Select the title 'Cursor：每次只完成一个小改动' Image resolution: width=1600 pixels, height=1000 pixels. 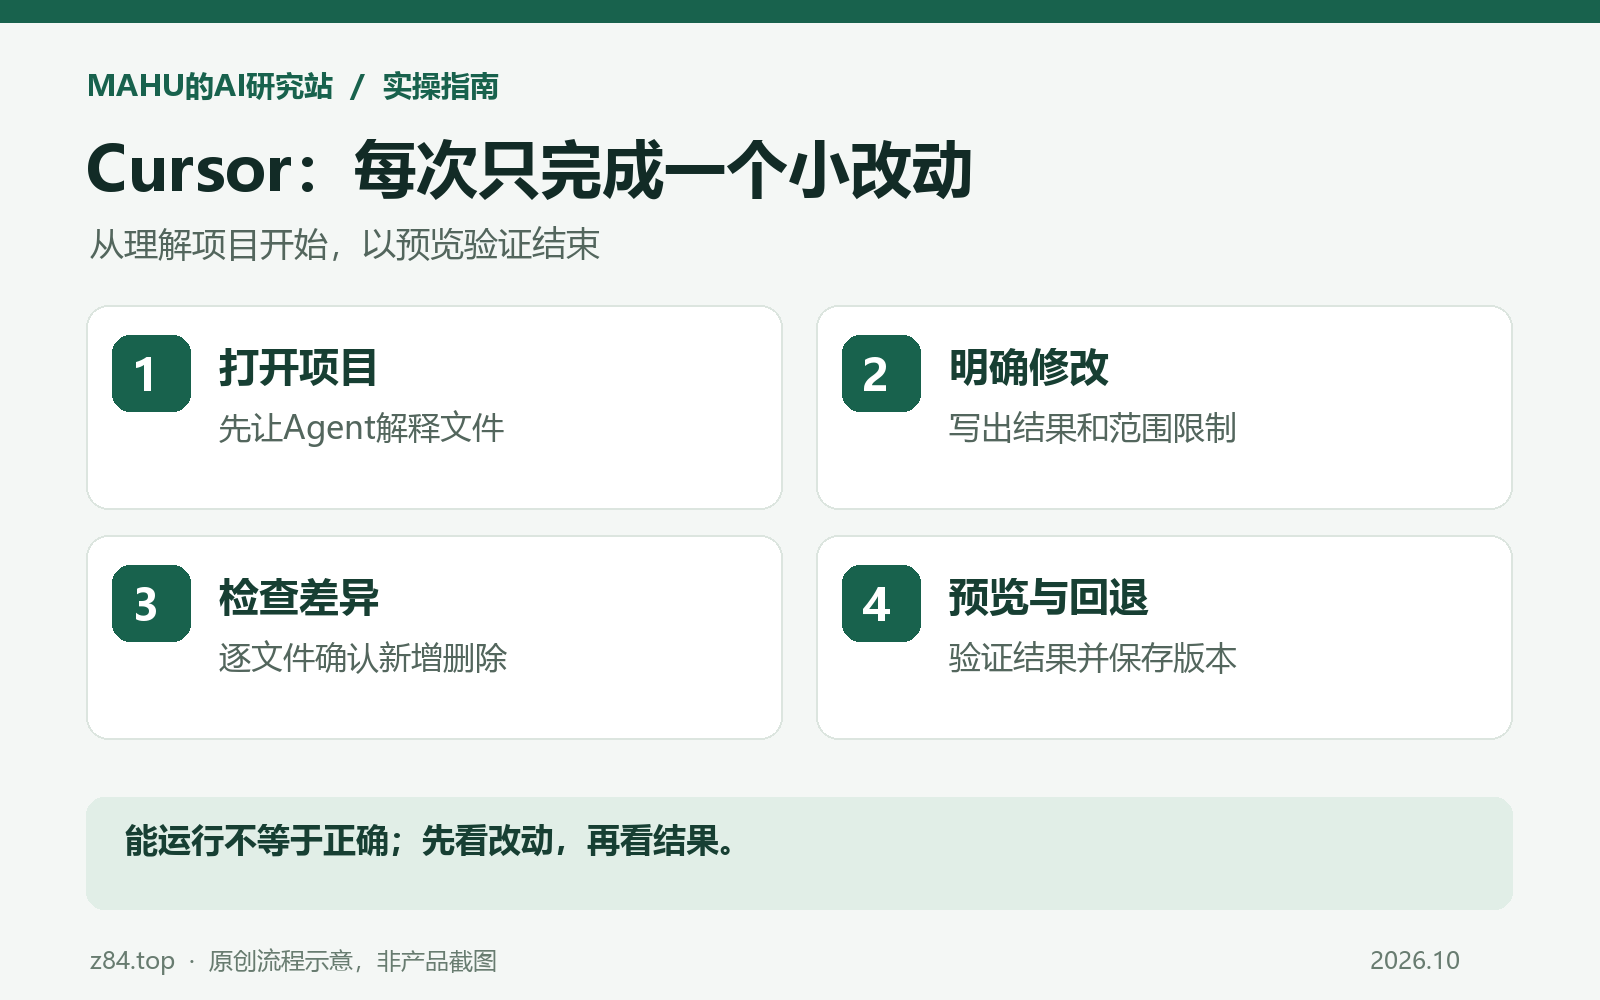click(x=530, y=169)
